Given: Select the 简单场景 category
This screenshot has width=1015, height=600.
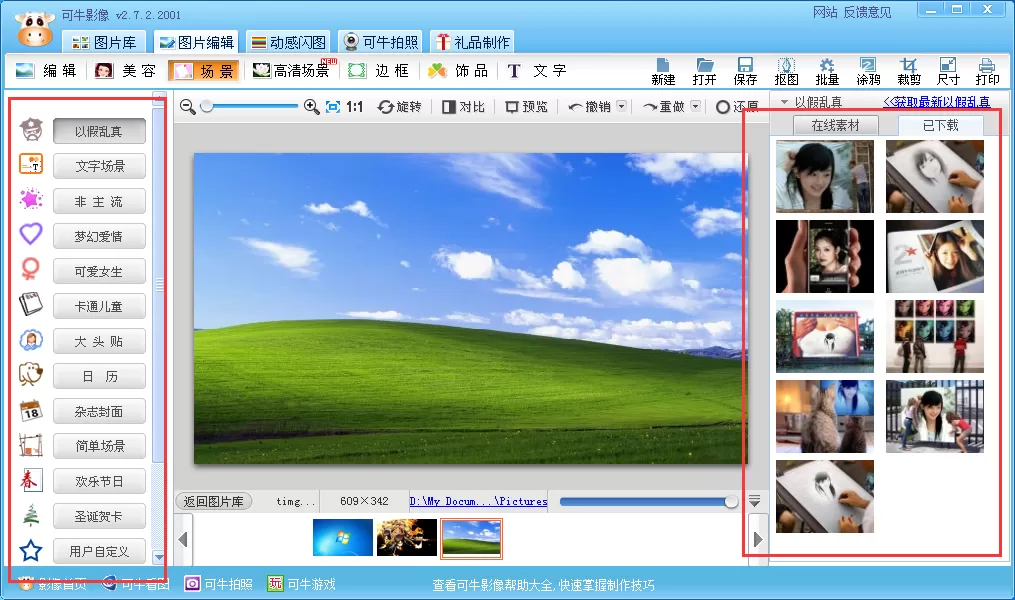Looking at the screenshot, I should tap(99, 446).
